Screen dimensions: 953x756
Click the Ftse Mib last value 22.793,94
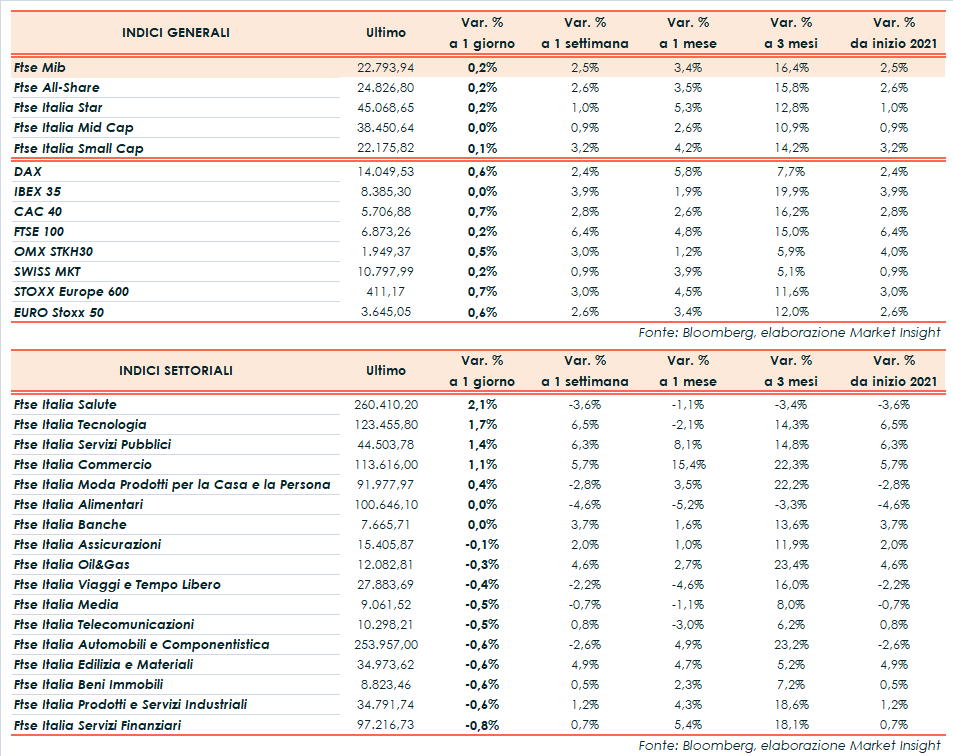[385, 68]
